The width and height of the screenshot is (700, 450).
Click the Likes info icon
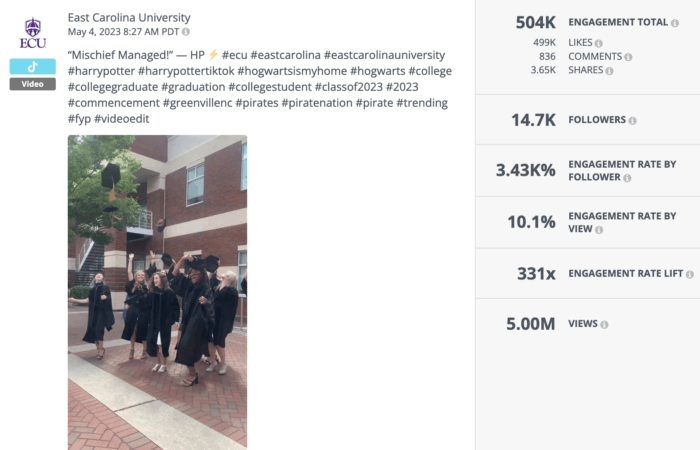click(x=598, y=43)
